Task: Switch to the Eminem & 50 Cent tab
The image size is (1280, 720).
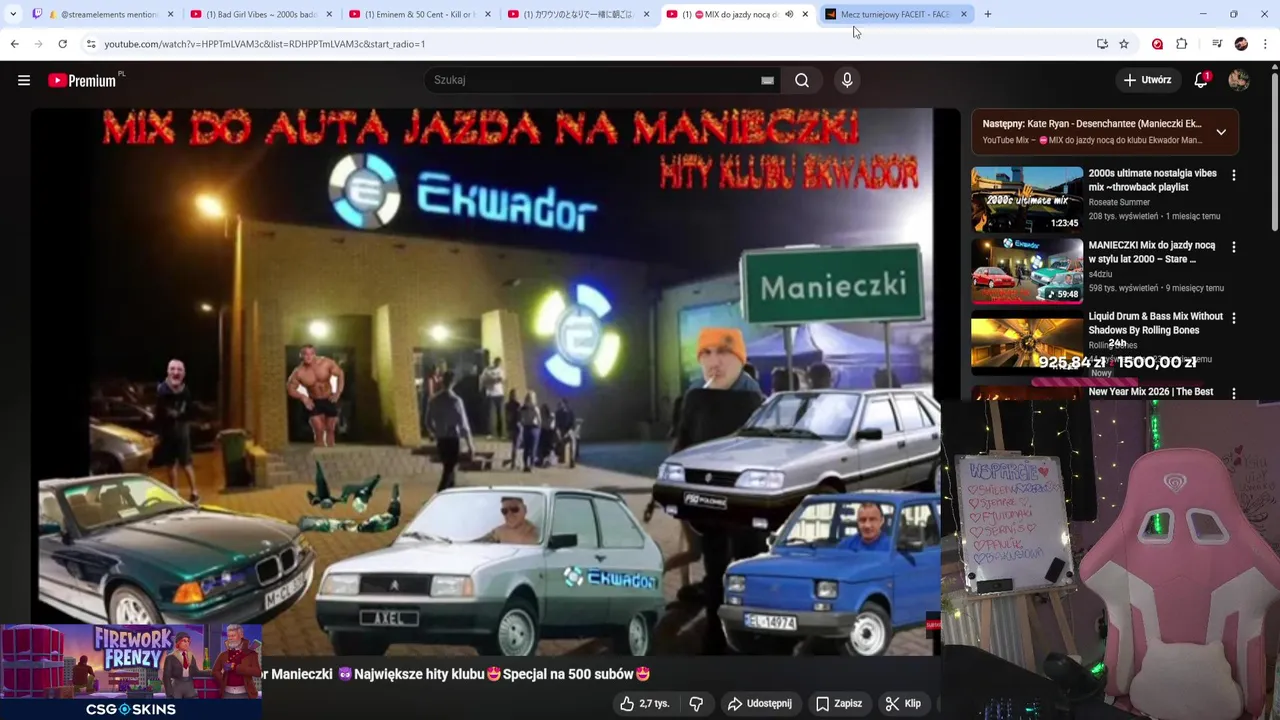Action: 418,14
